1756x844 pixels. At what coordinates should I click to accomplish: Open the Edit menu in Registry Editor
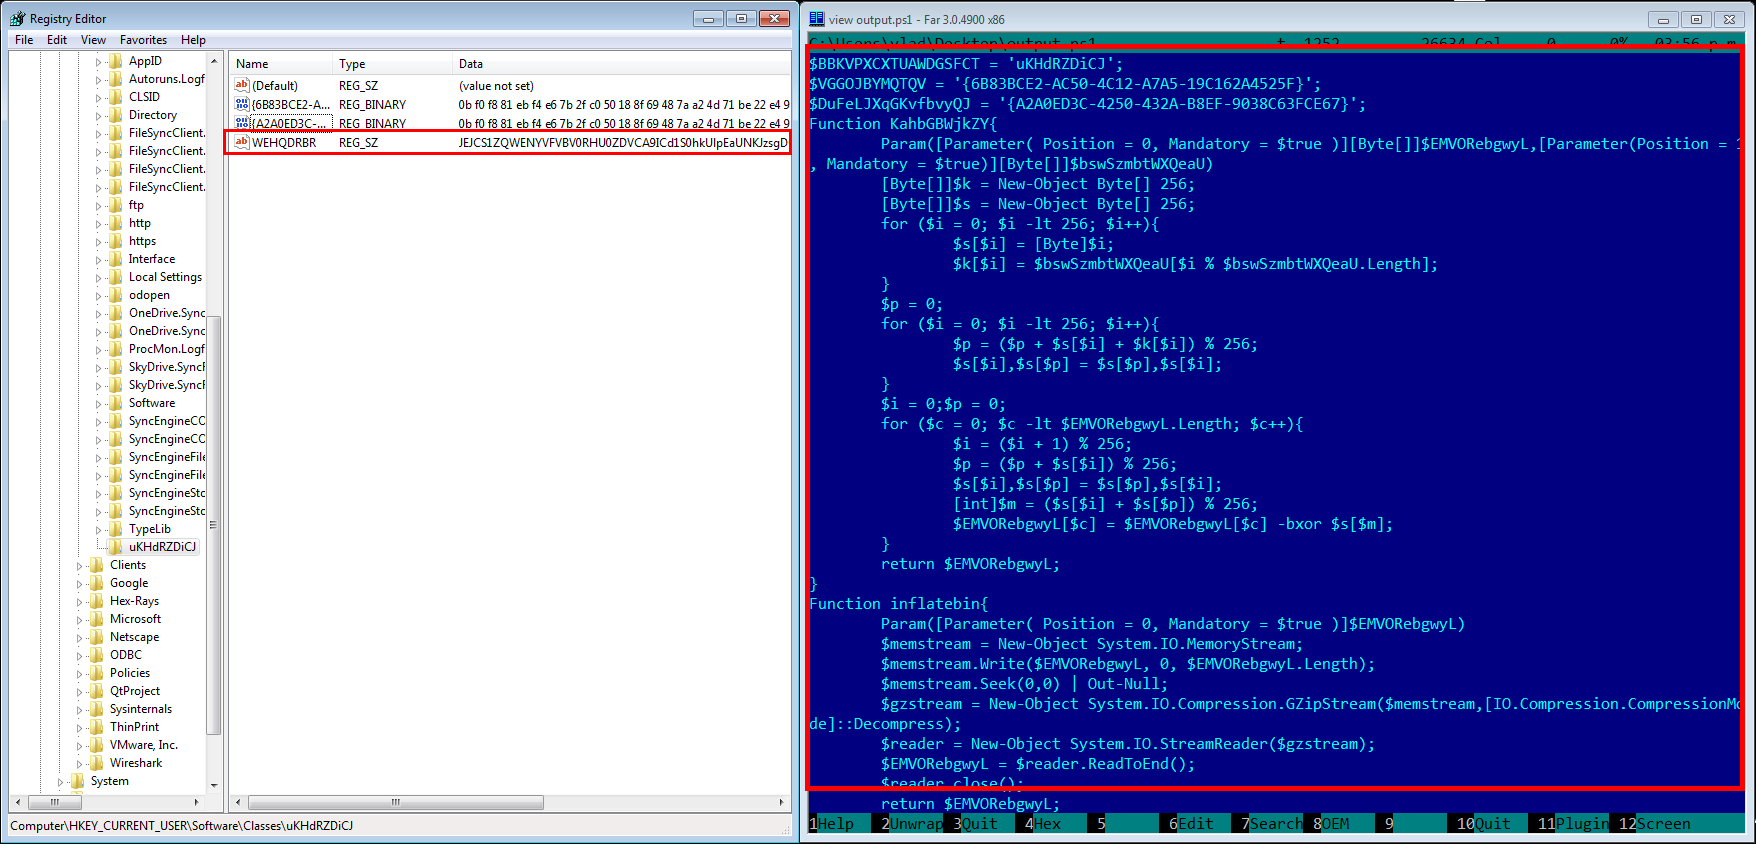click(x=57, y=40)
